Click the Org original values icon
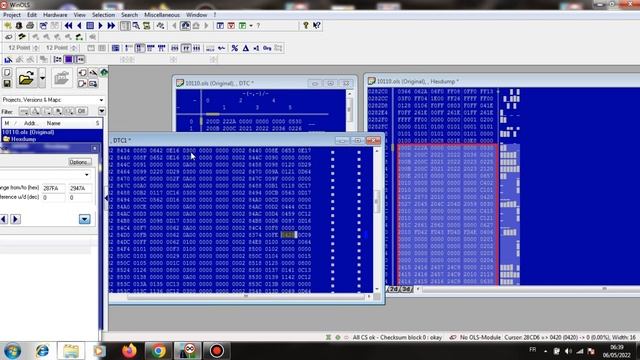Viewport: 640px width, 360px height. point(267,48)
